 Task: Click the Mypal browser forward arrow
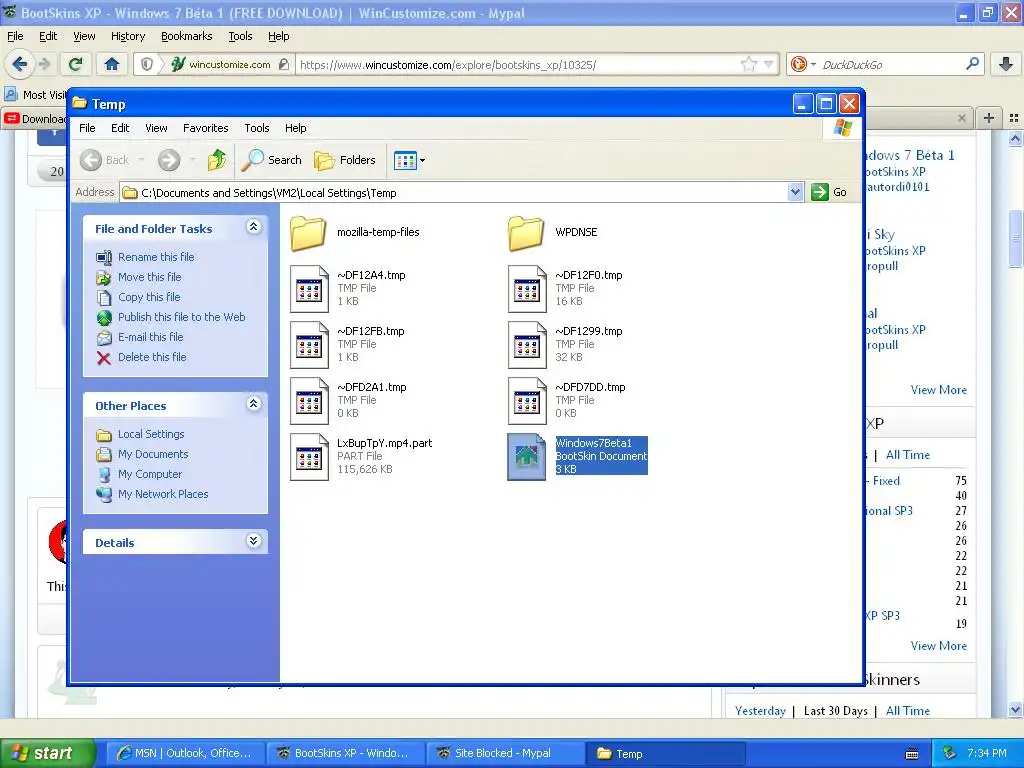tap(44, 64)
